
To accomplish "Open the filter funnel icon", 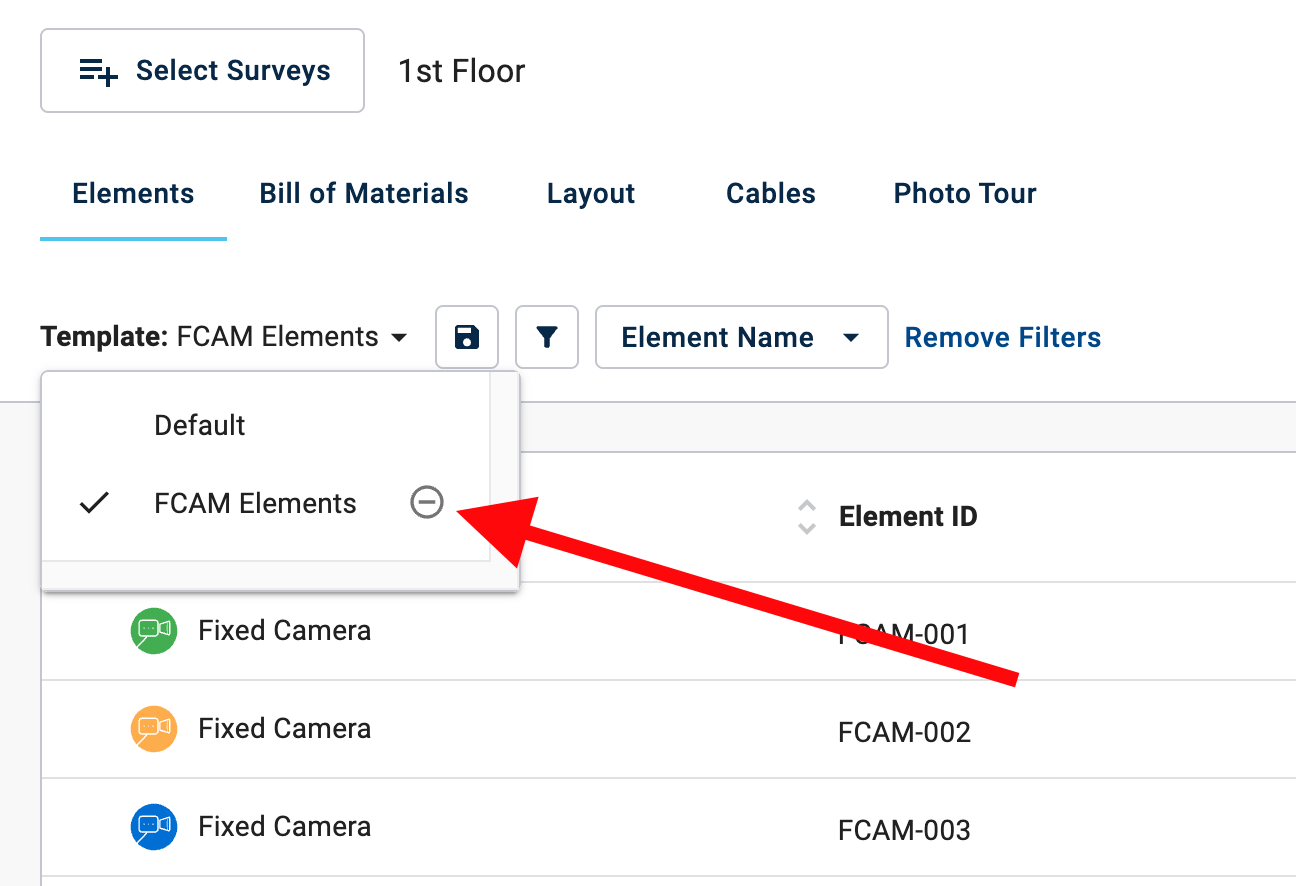I will point(546,337).
